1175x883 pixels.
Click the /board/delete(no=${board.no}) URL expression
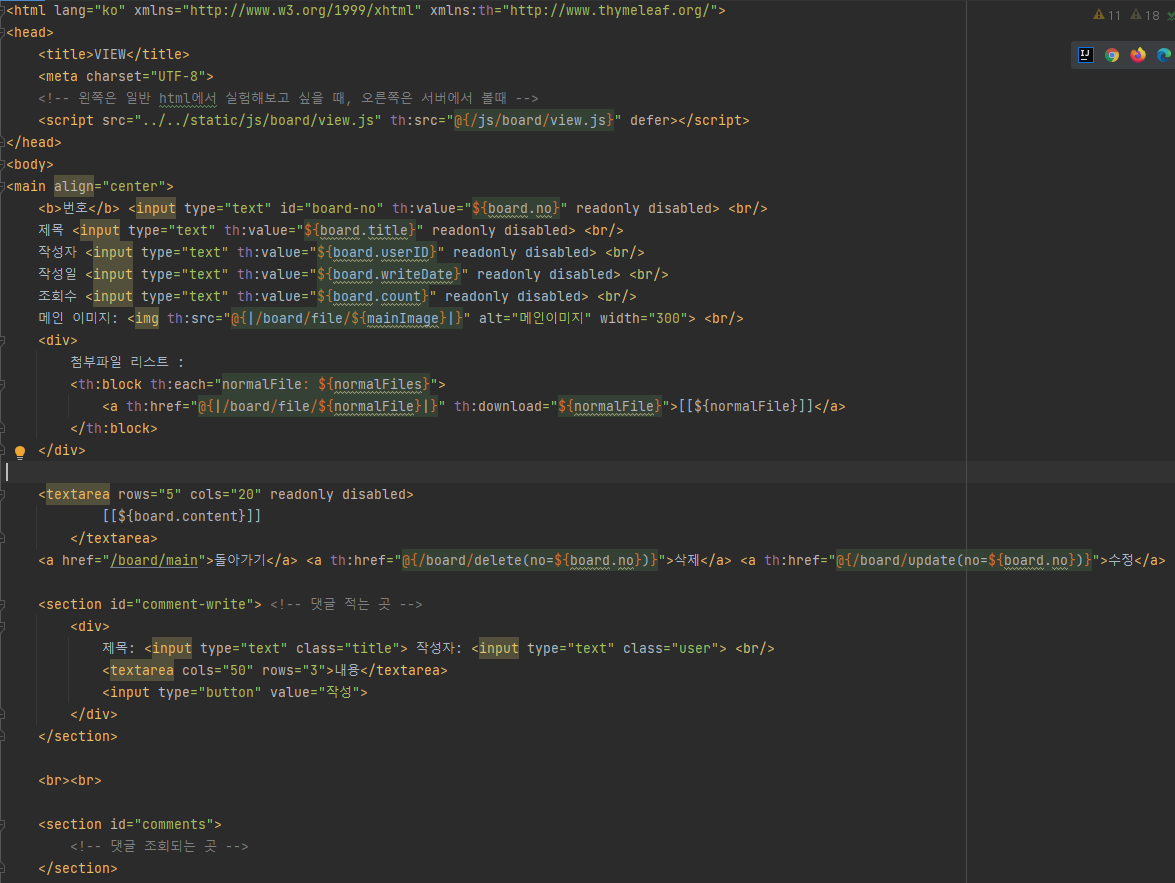(x=530, y=561)
